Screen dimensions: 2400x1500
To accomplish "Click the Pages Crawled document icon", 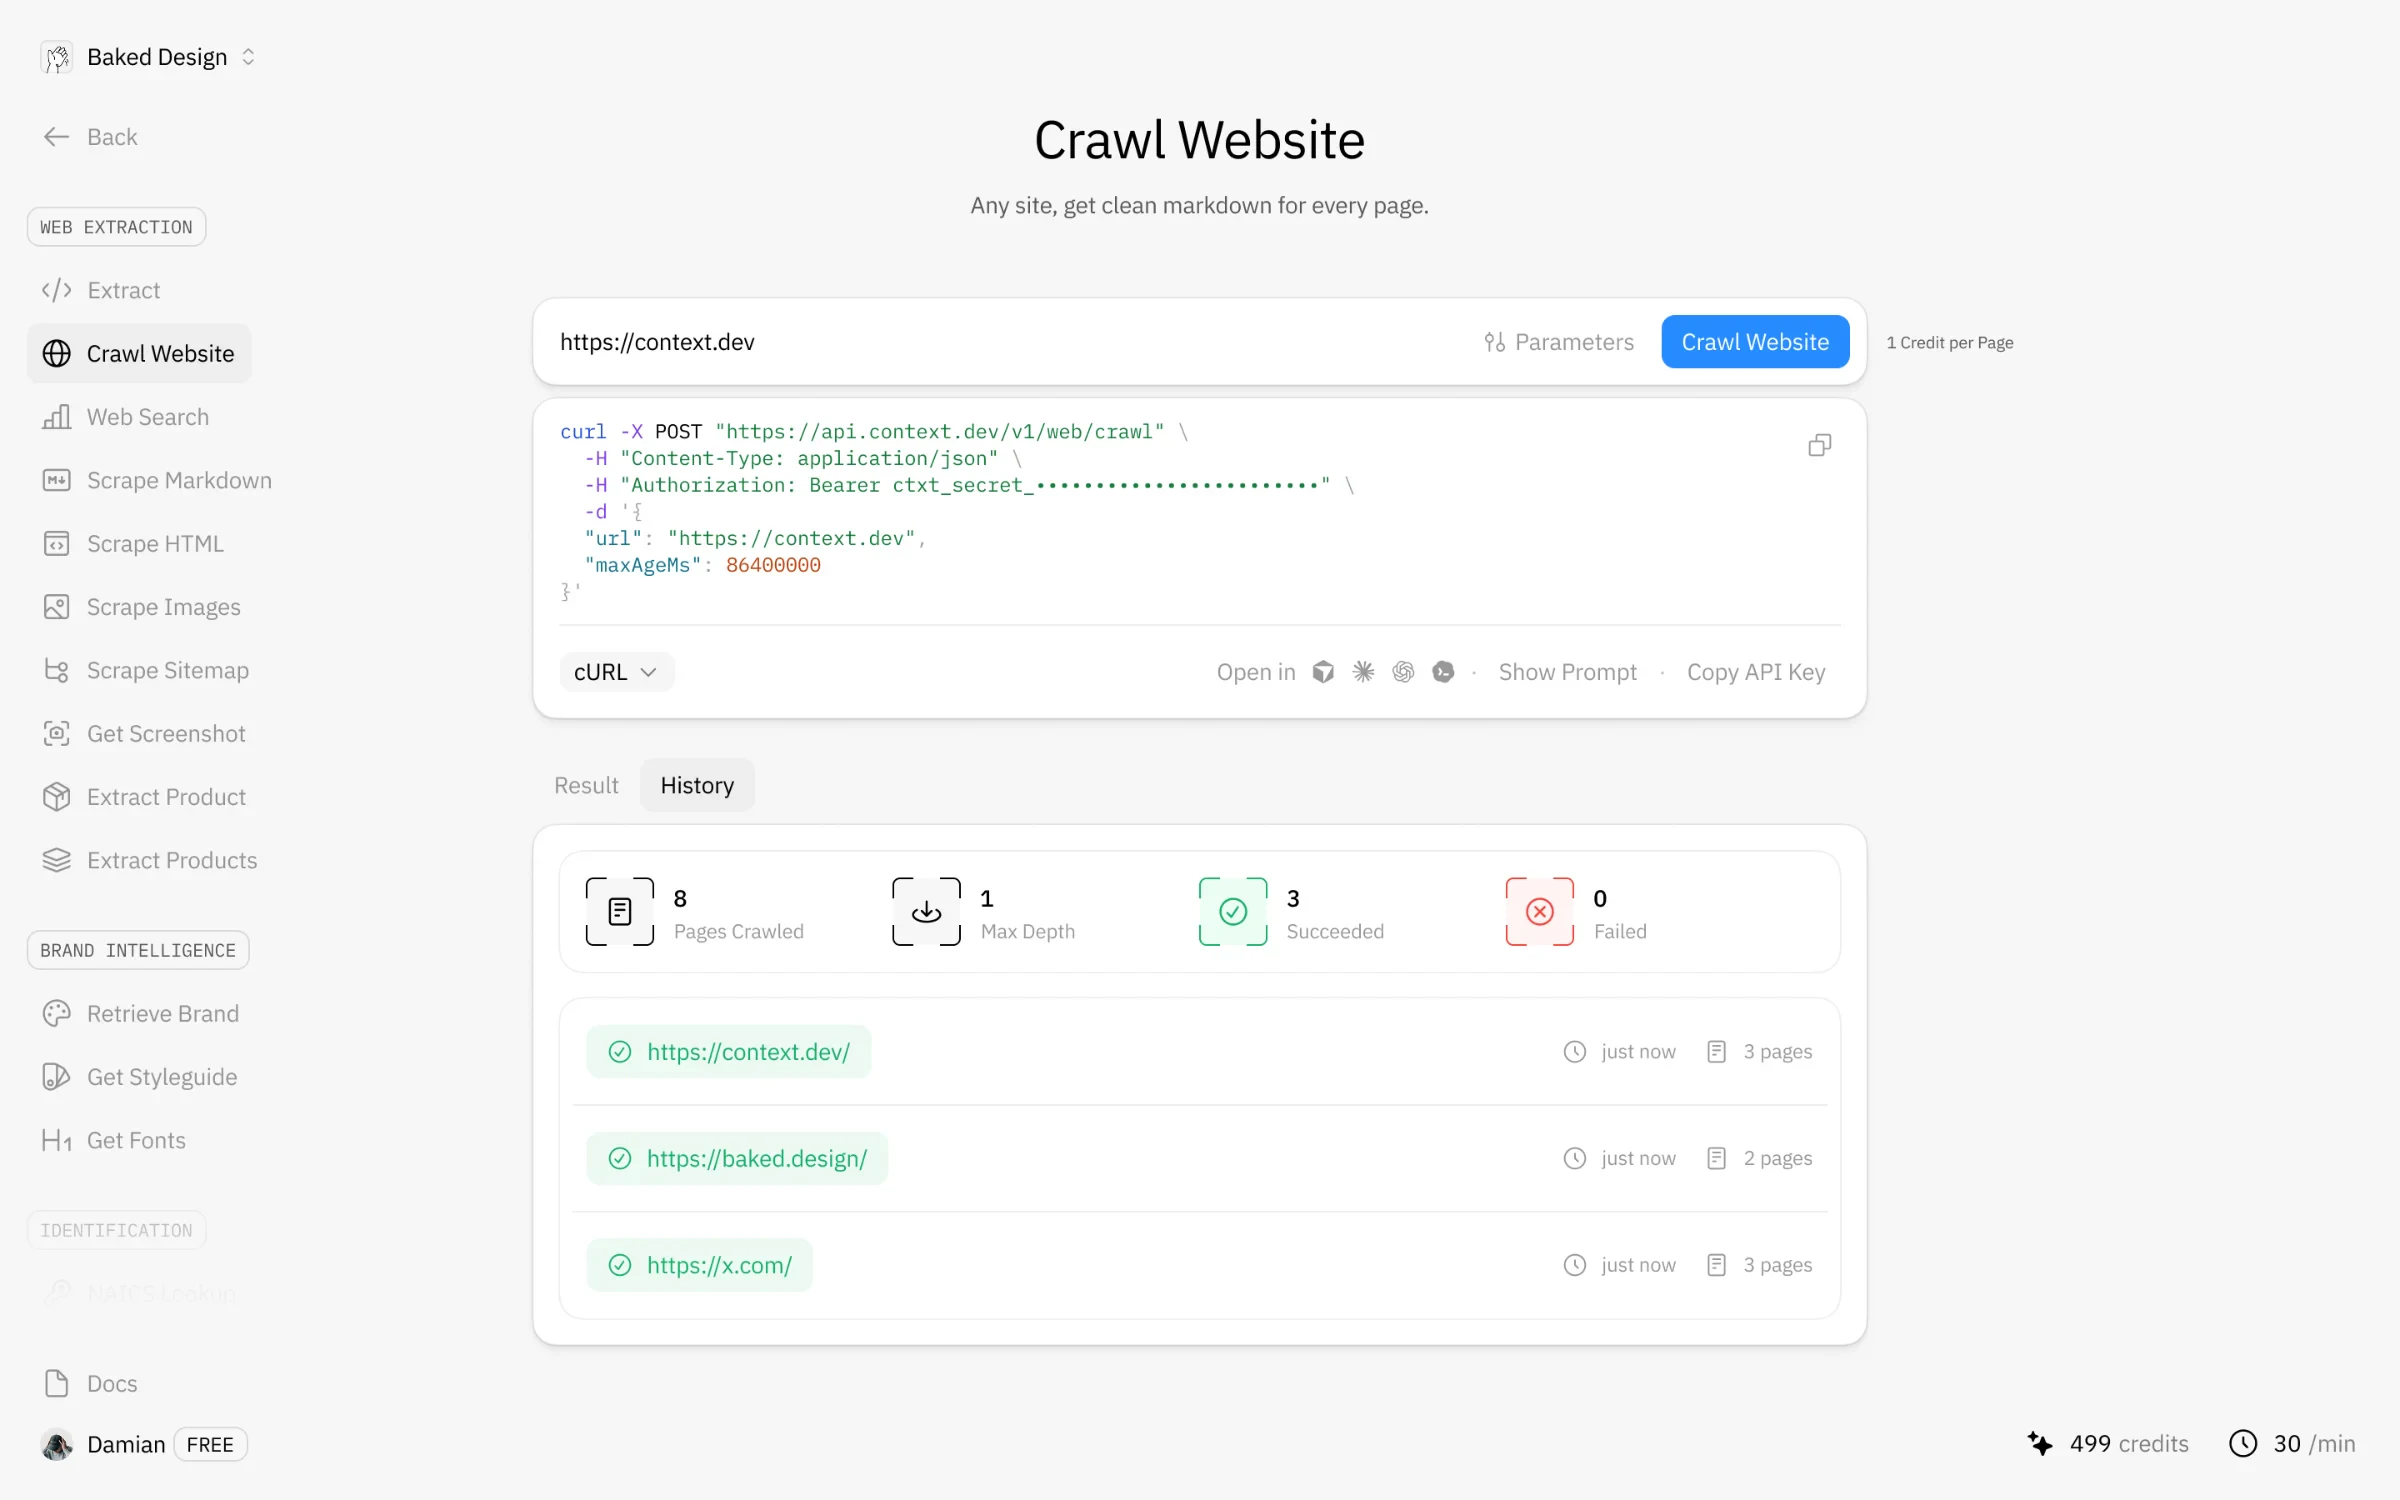I will (620, 911).
